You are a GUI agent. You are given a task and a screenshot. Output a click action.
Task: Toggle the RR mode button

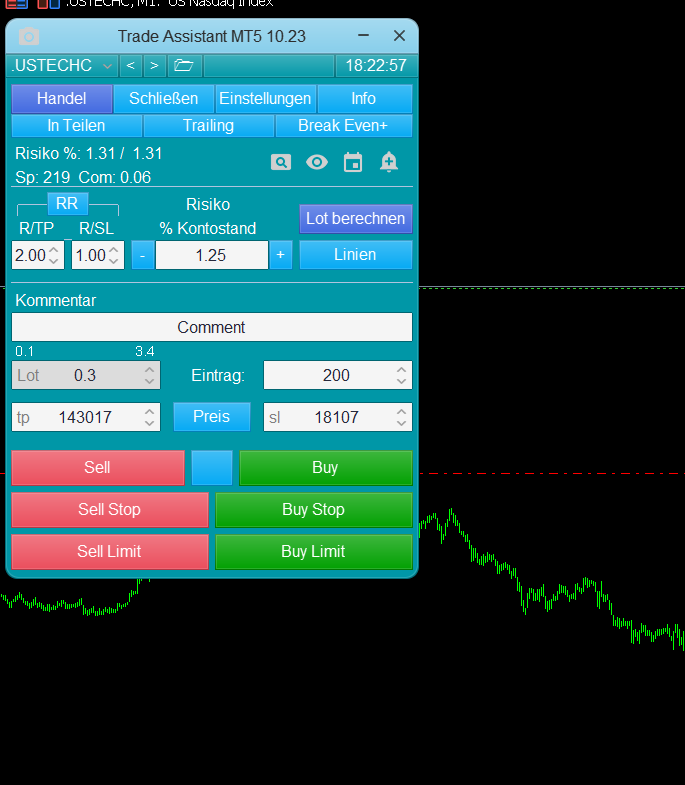click(67, 204)
